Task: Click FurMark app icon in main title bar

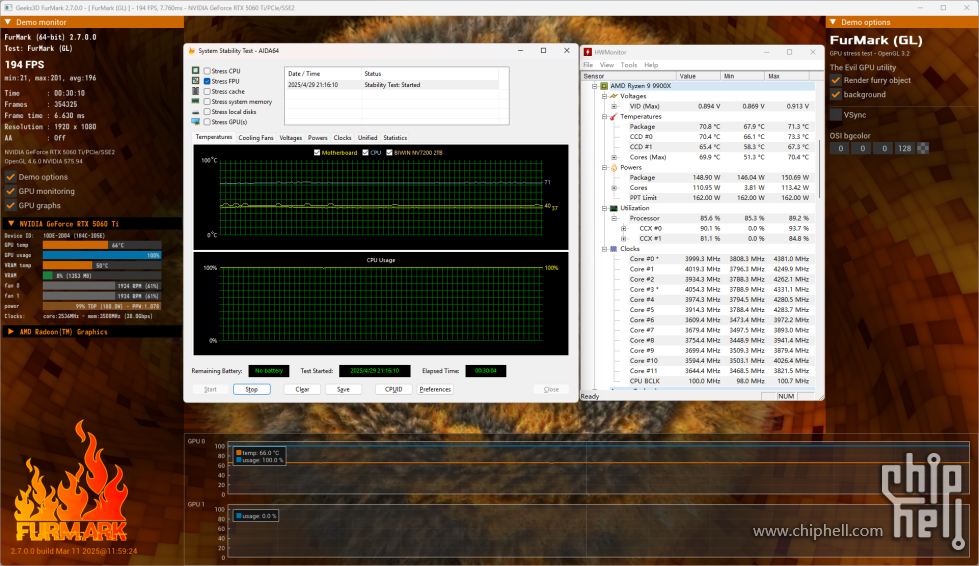Action: click(8, 7)
